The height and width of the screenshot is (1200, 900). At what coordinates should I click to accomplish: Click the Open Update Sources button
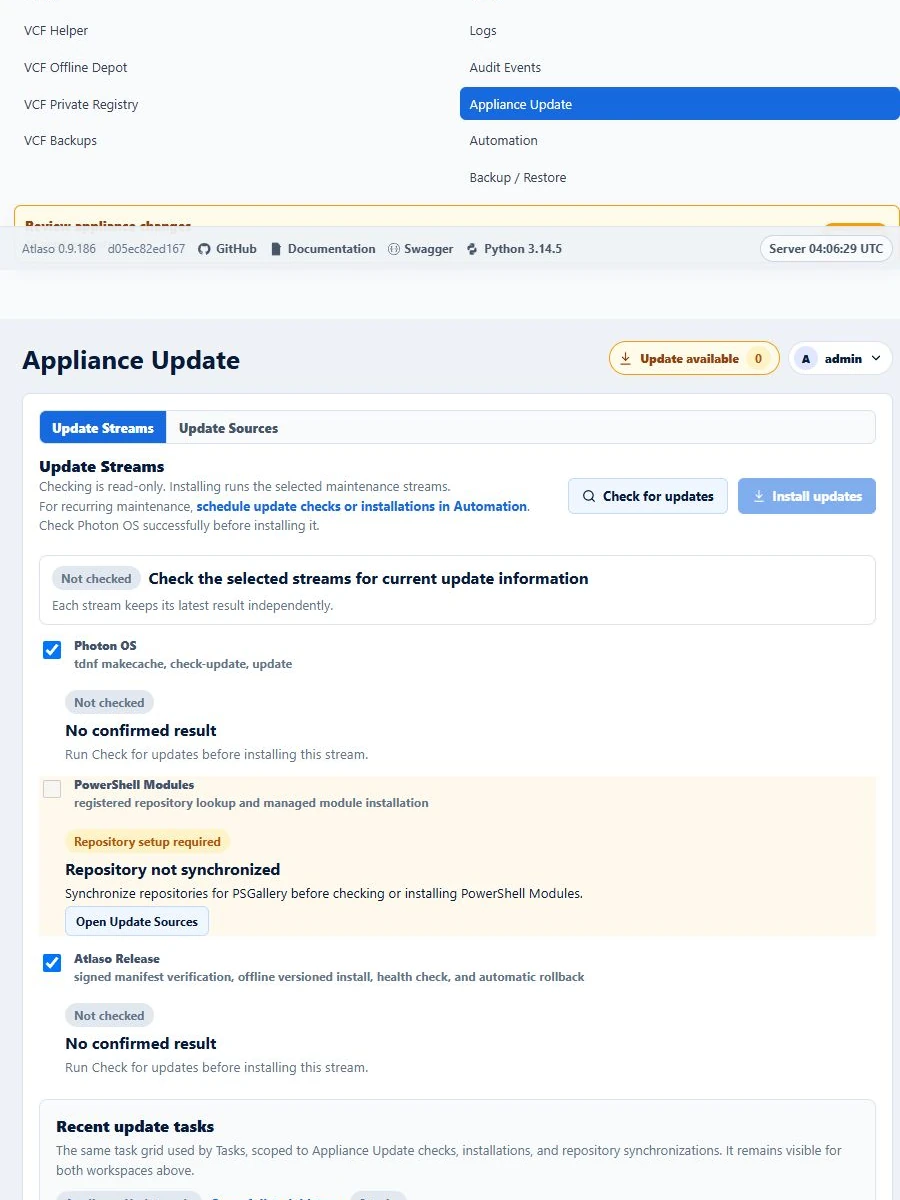137,922
